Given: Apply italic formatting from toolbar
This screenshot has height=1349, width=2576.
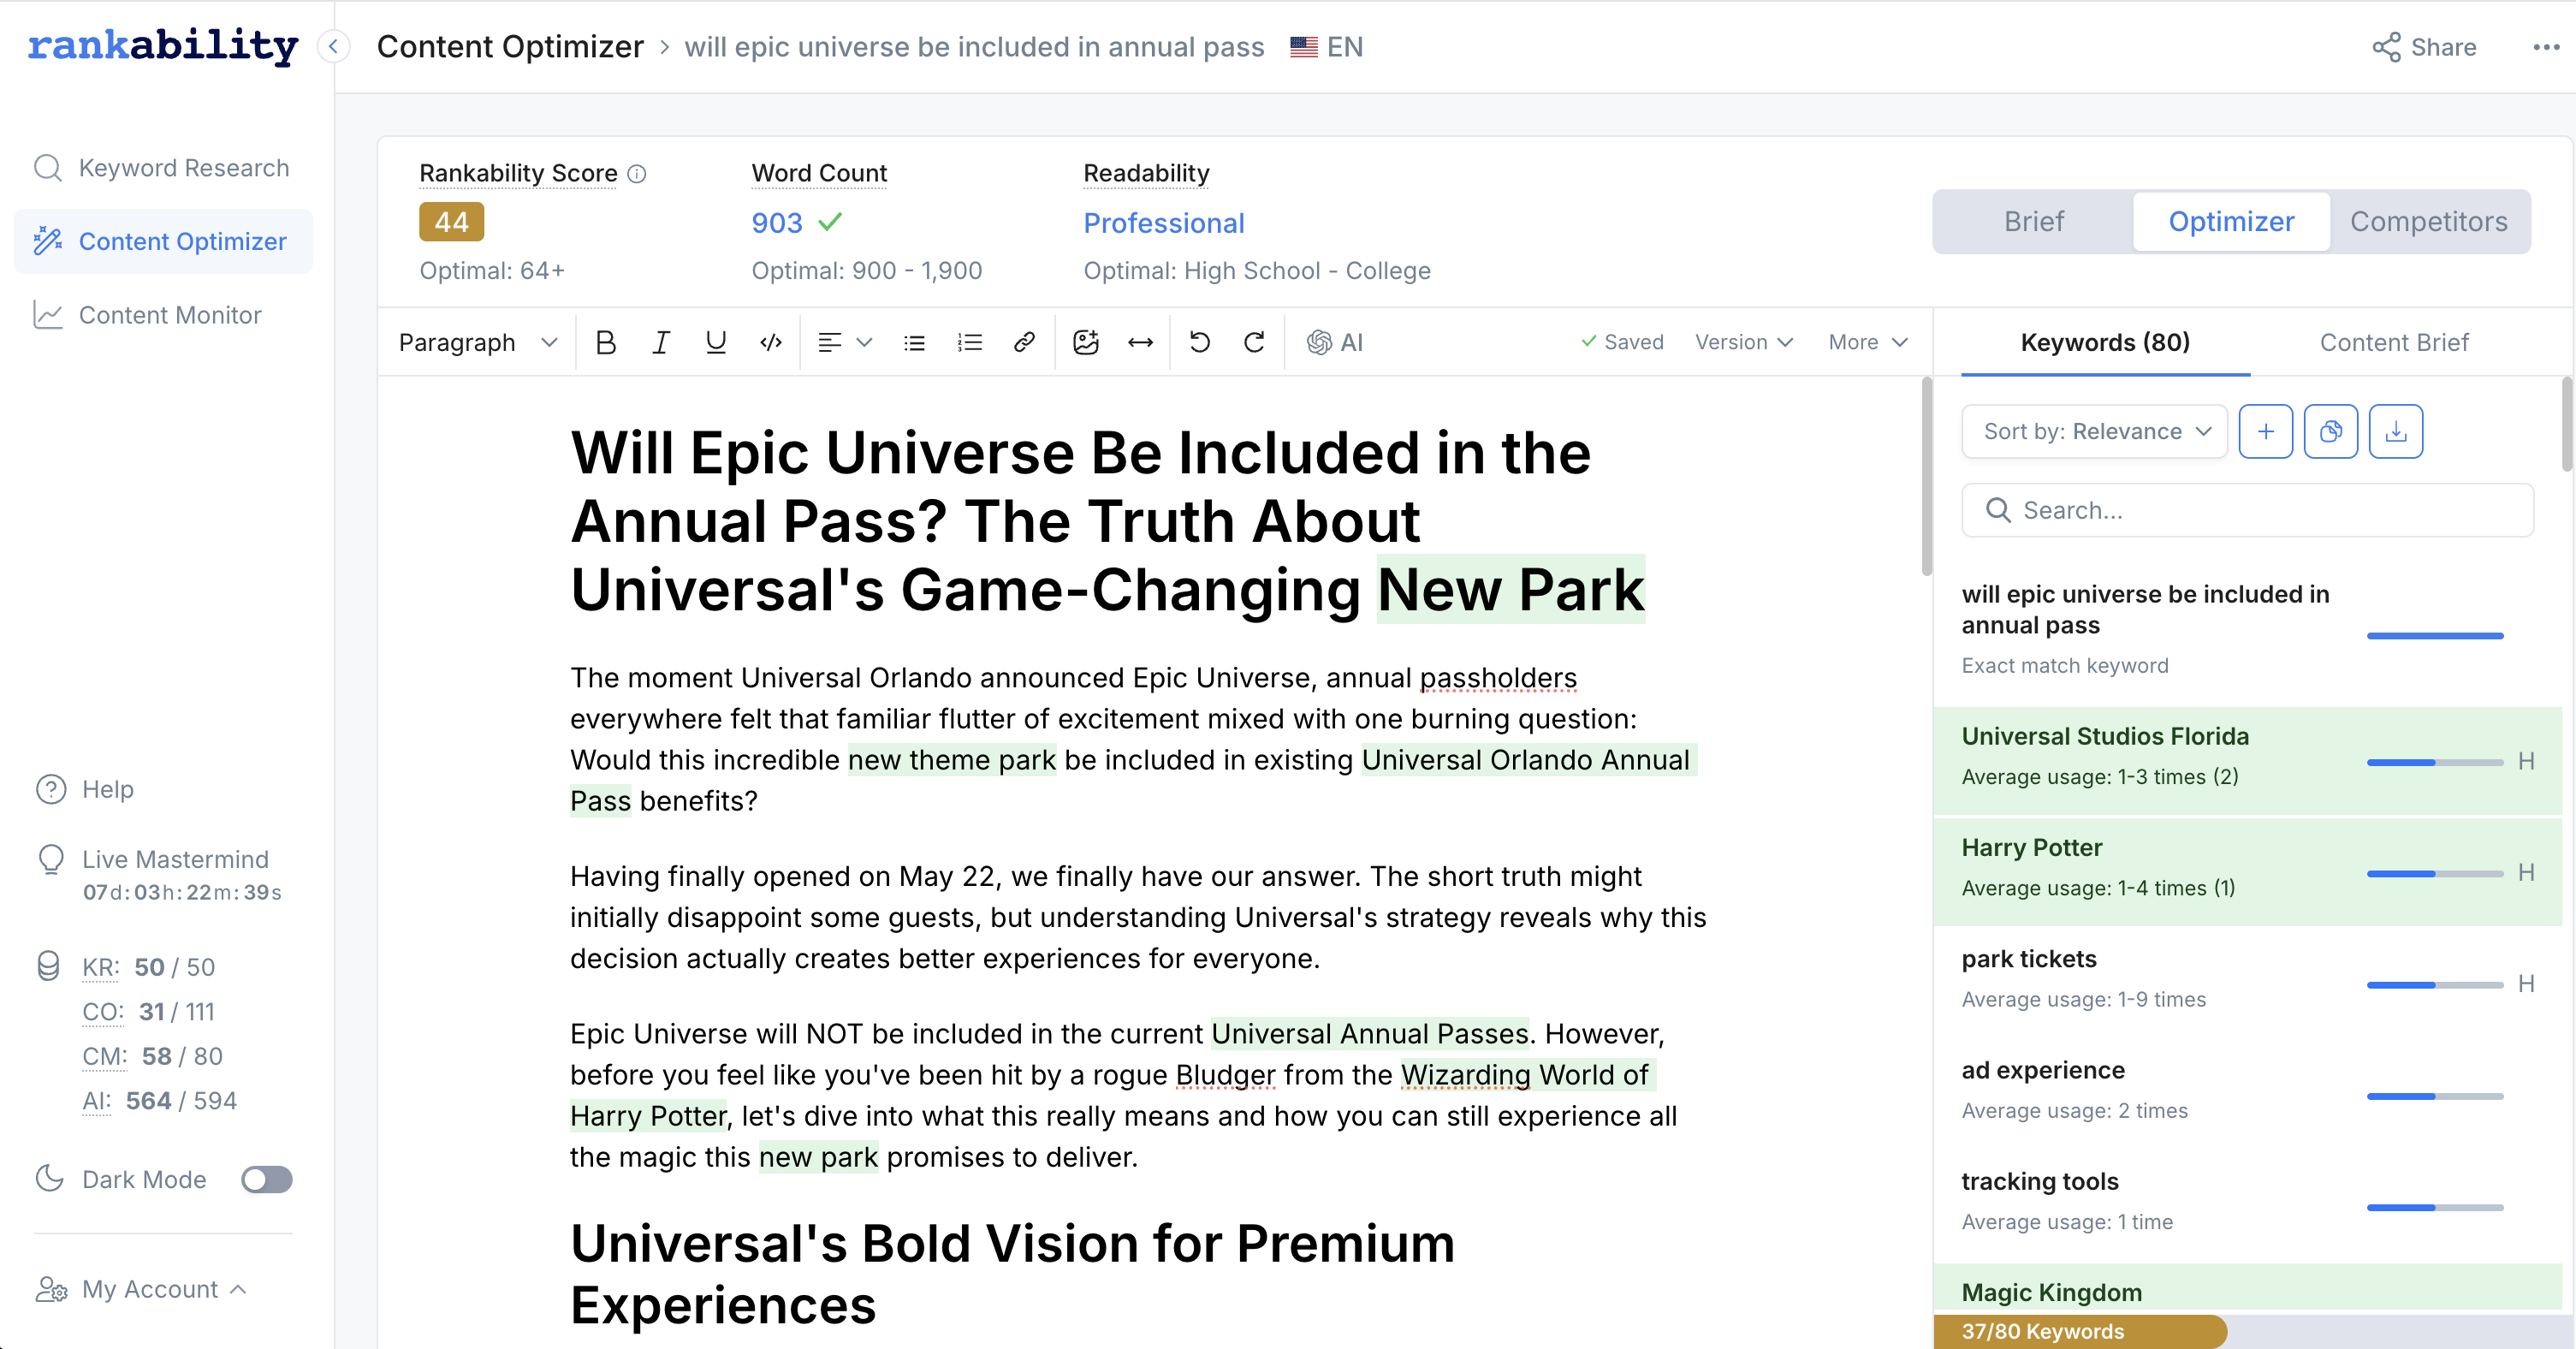Looking at the screenshot, I should click(x=660, y=342).
